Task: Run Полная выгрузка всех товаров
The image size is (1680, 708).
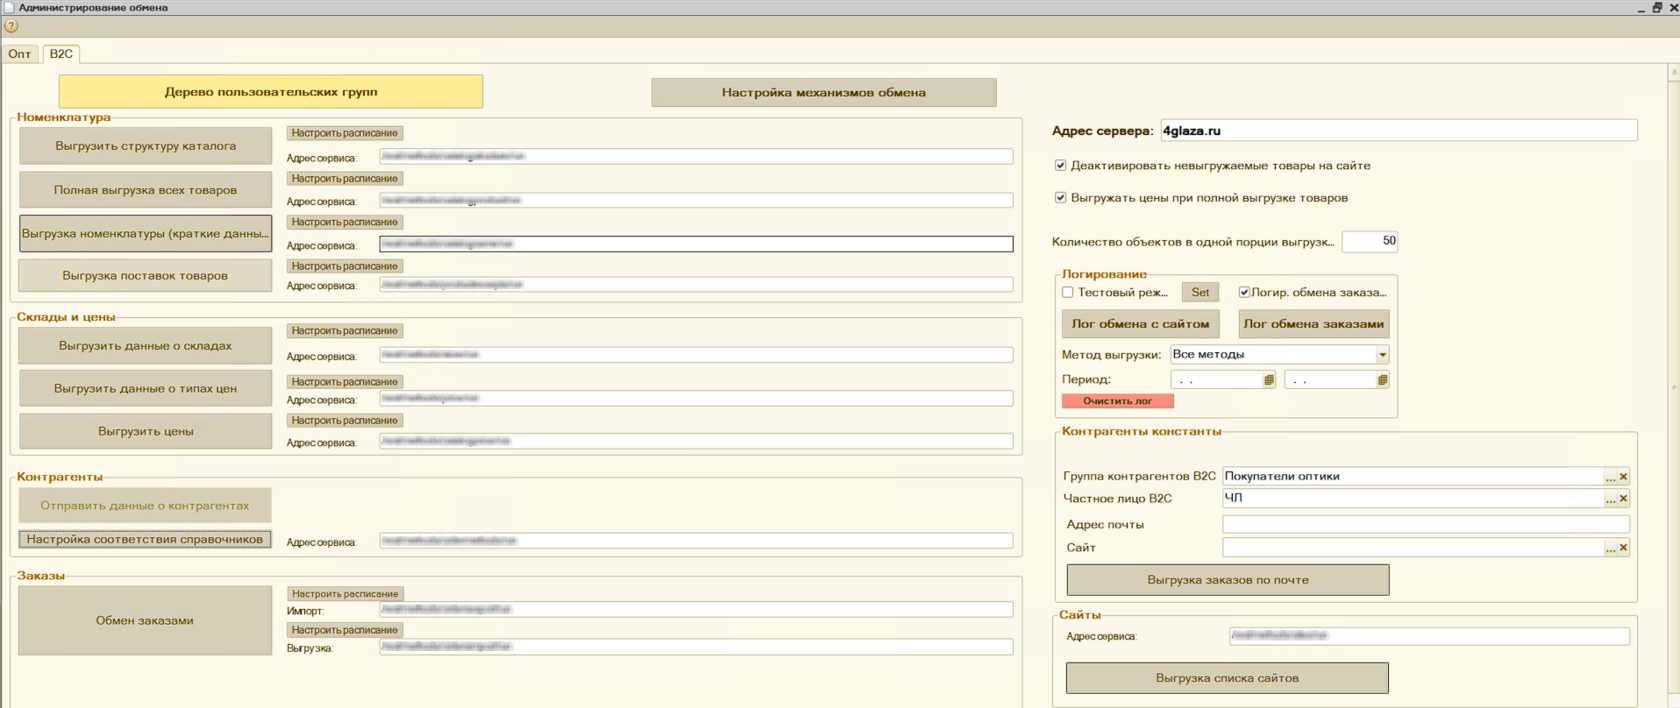Action: [145, 190]
